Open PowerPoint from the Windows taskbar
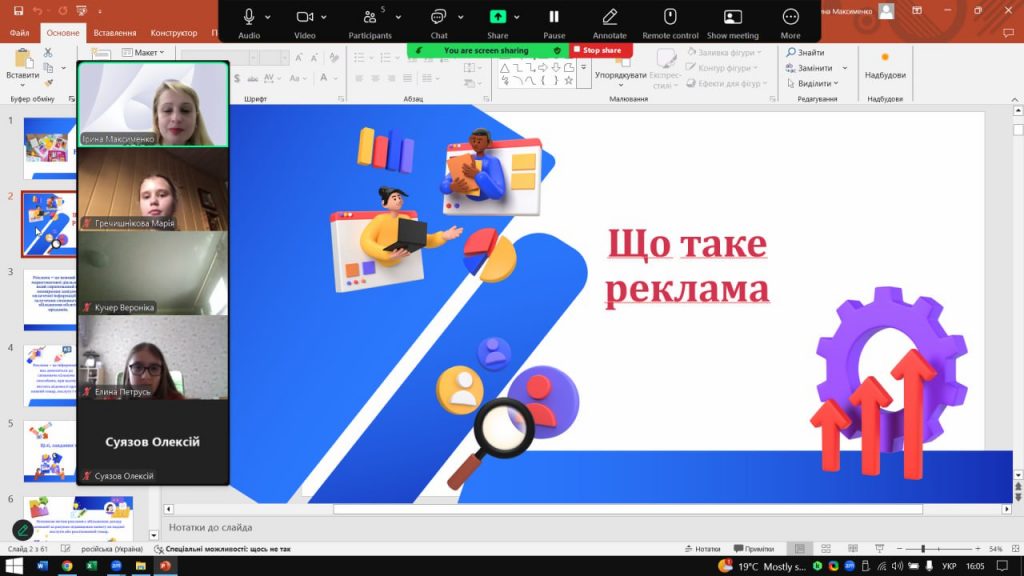This screenshot has height=576, width=1024. coord(165,566)
